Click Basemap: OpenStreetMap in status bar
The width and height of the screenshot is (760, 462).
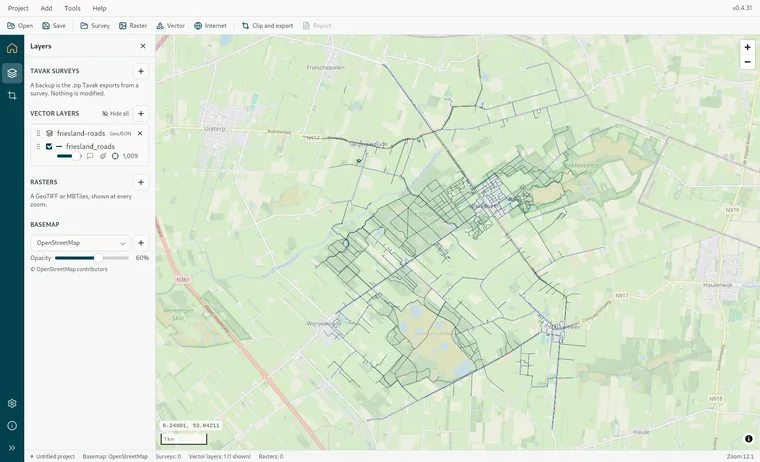(115, 457)
